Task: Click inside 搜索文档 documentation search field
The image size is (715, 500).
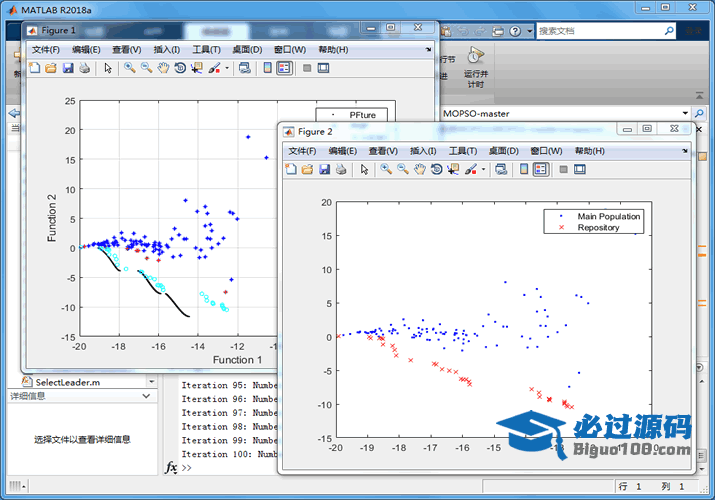Action: coord(599,31)
